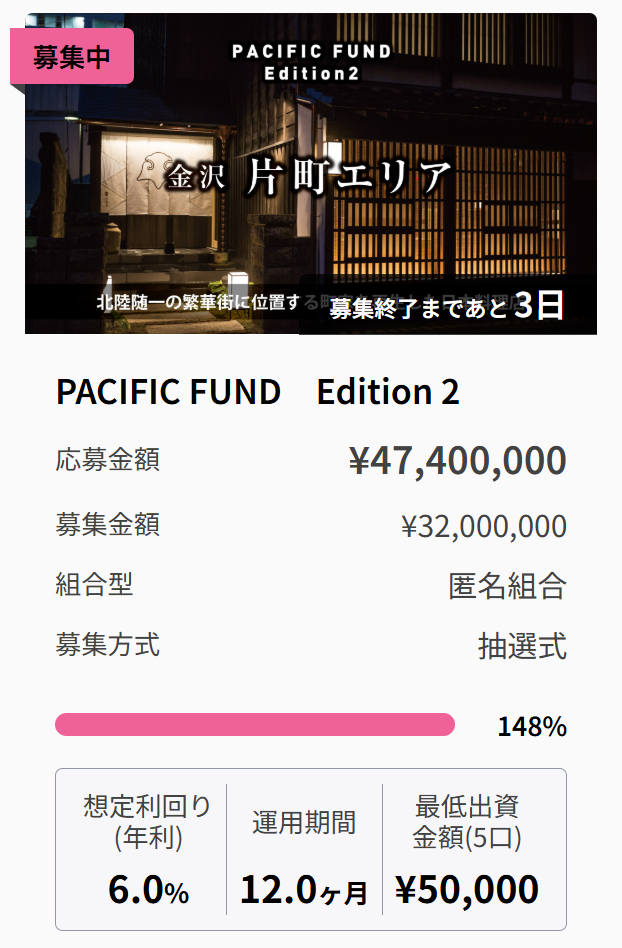Click the pink funding progress bar
This screenshot has width=622, height=948.
pos(254,725)
